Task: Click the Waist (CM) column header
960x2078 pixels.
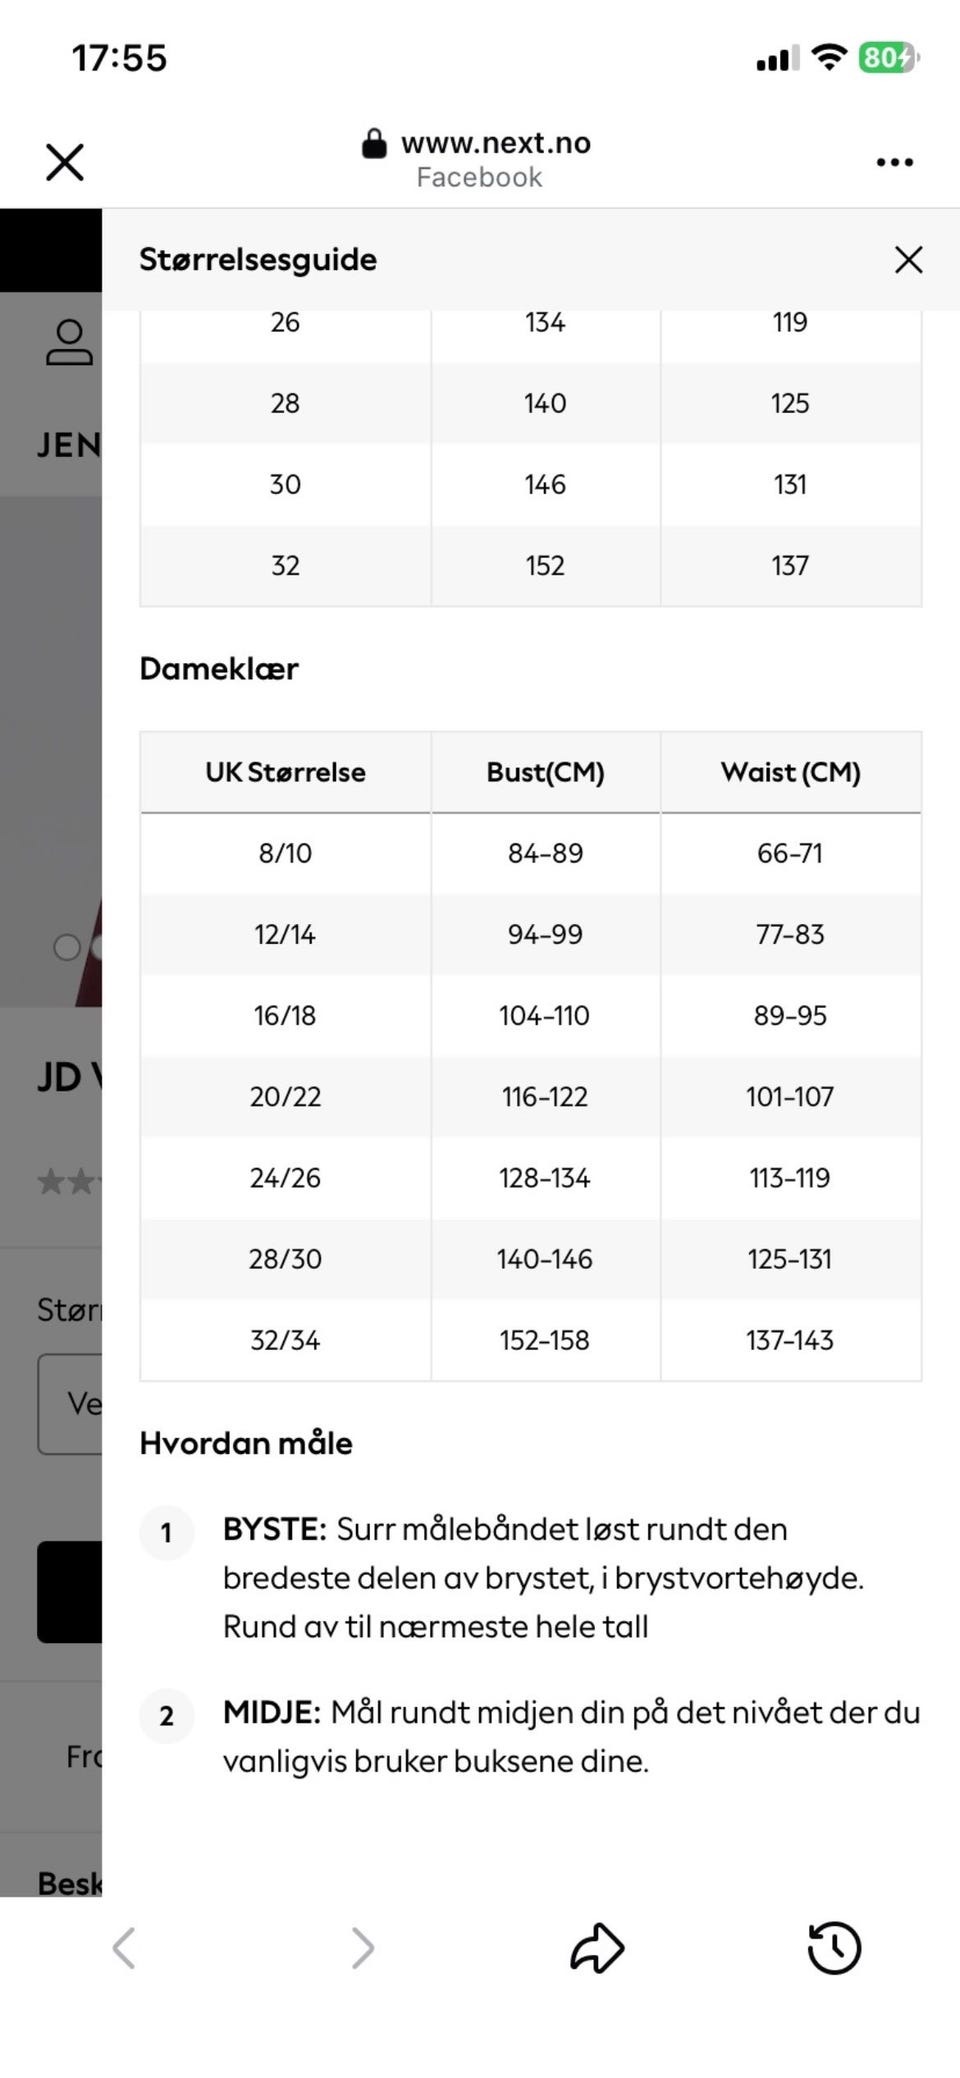Action: pos(790,772)
